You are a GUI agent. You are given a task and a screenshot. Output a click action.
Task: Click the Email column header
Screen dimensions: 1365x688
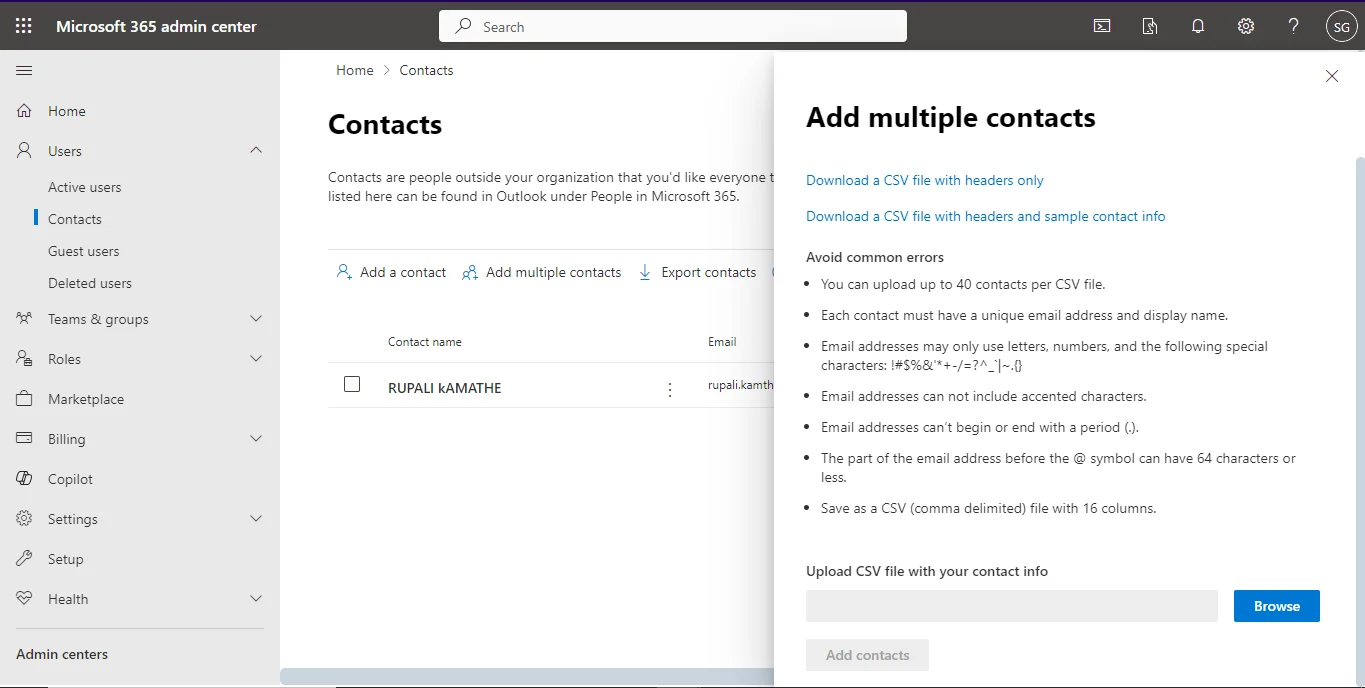722,342
